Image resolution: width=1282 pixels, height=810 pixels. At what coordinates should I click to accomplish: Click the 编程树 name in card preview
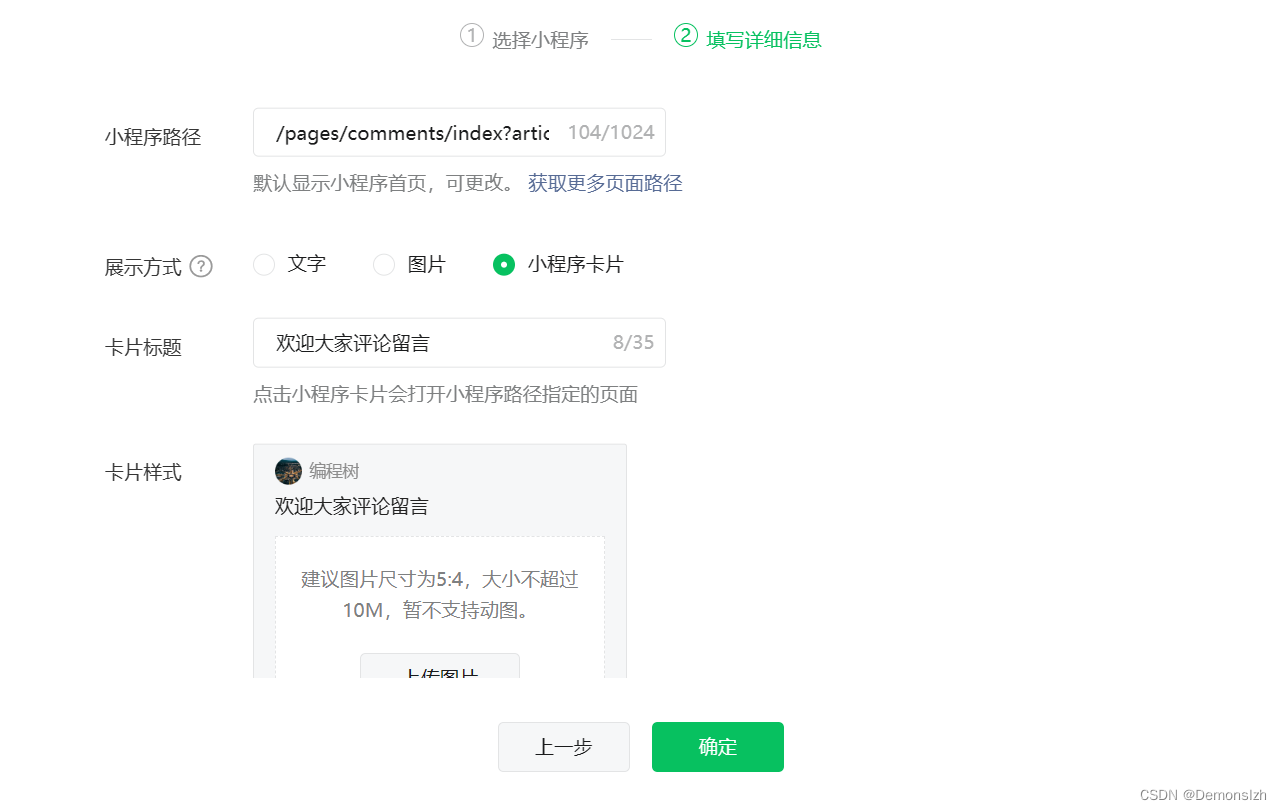(x=334, y=471)
